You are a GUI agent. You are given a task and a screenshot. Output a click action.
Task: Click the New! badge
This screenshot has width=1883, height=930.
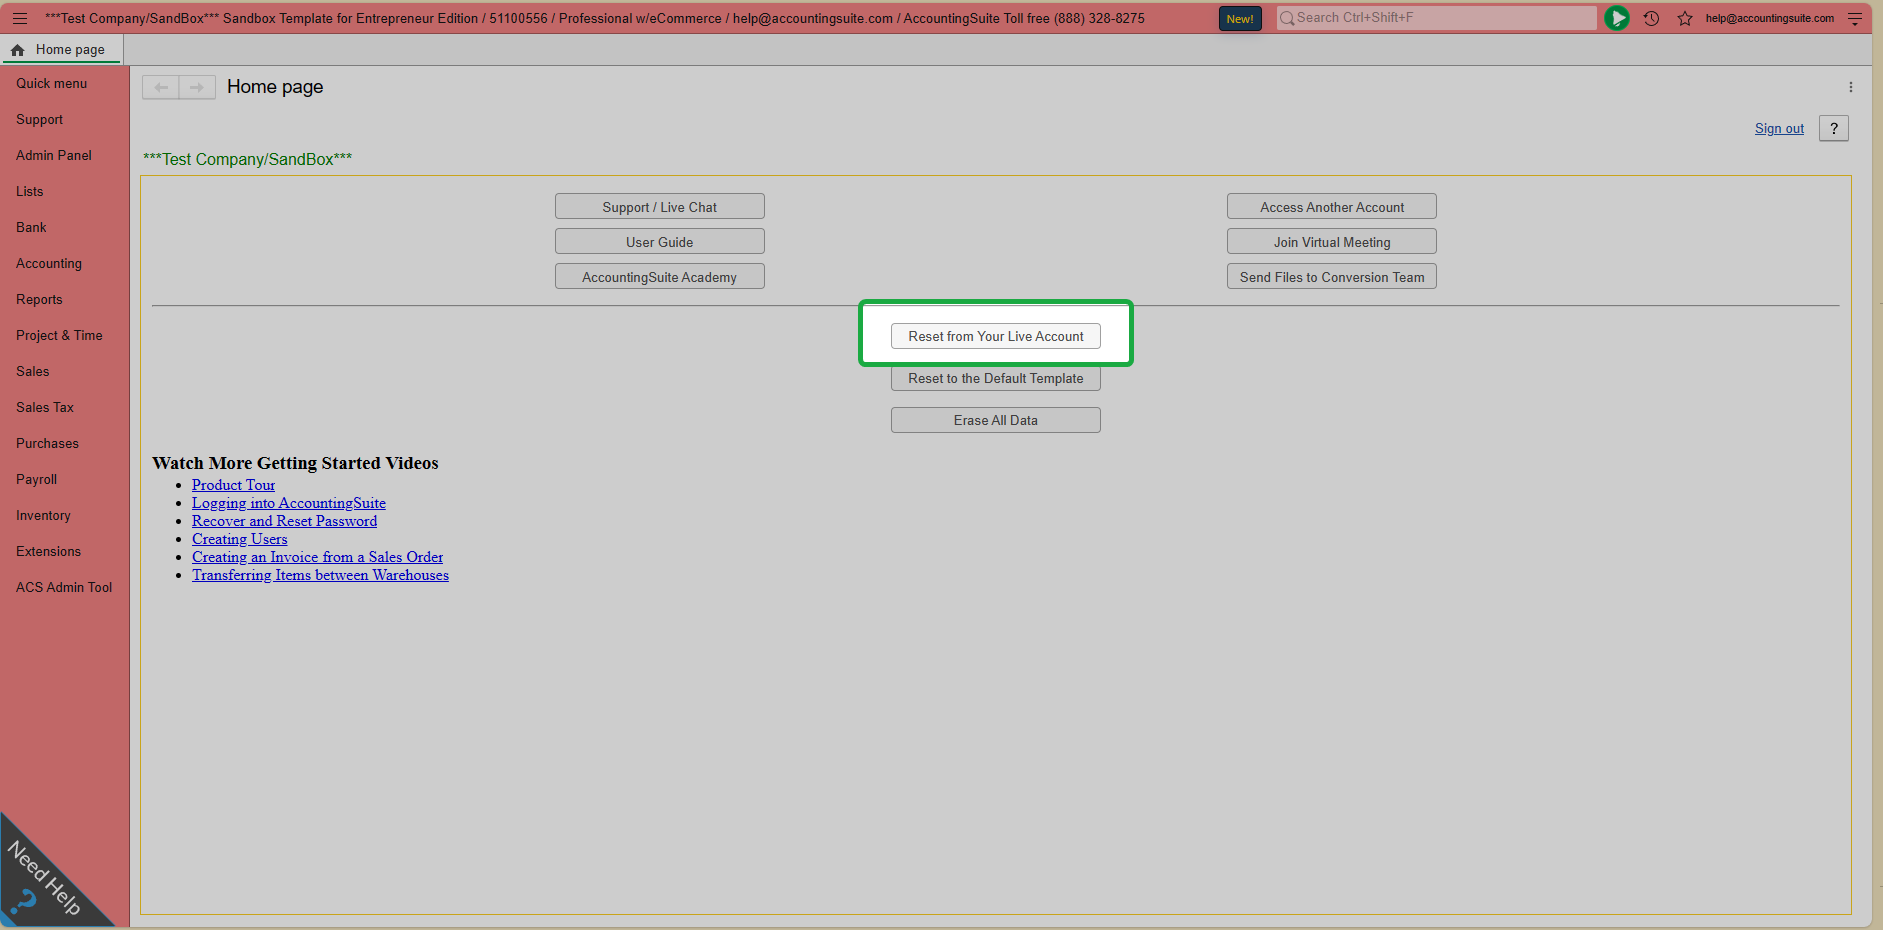coord(1240,18)
